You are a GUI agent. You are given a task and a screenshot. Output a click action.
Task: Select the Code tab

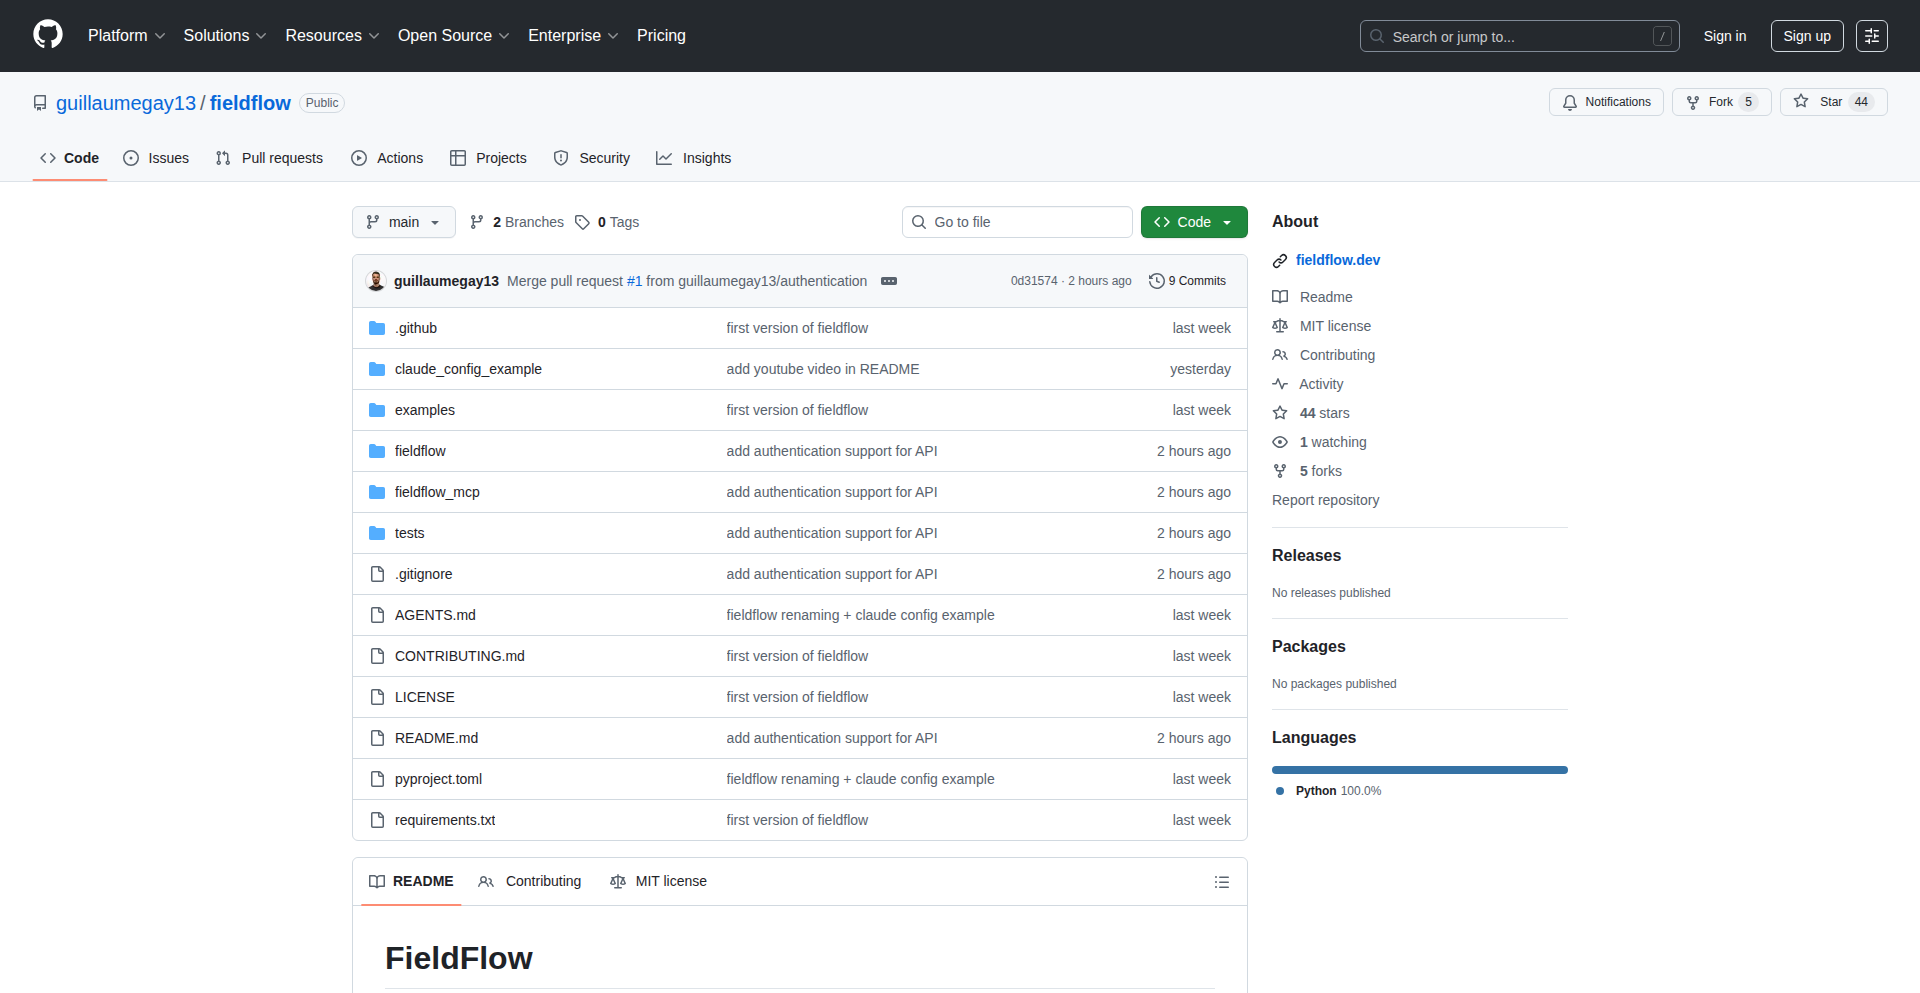pyautogui.click(x=69, y=158)
